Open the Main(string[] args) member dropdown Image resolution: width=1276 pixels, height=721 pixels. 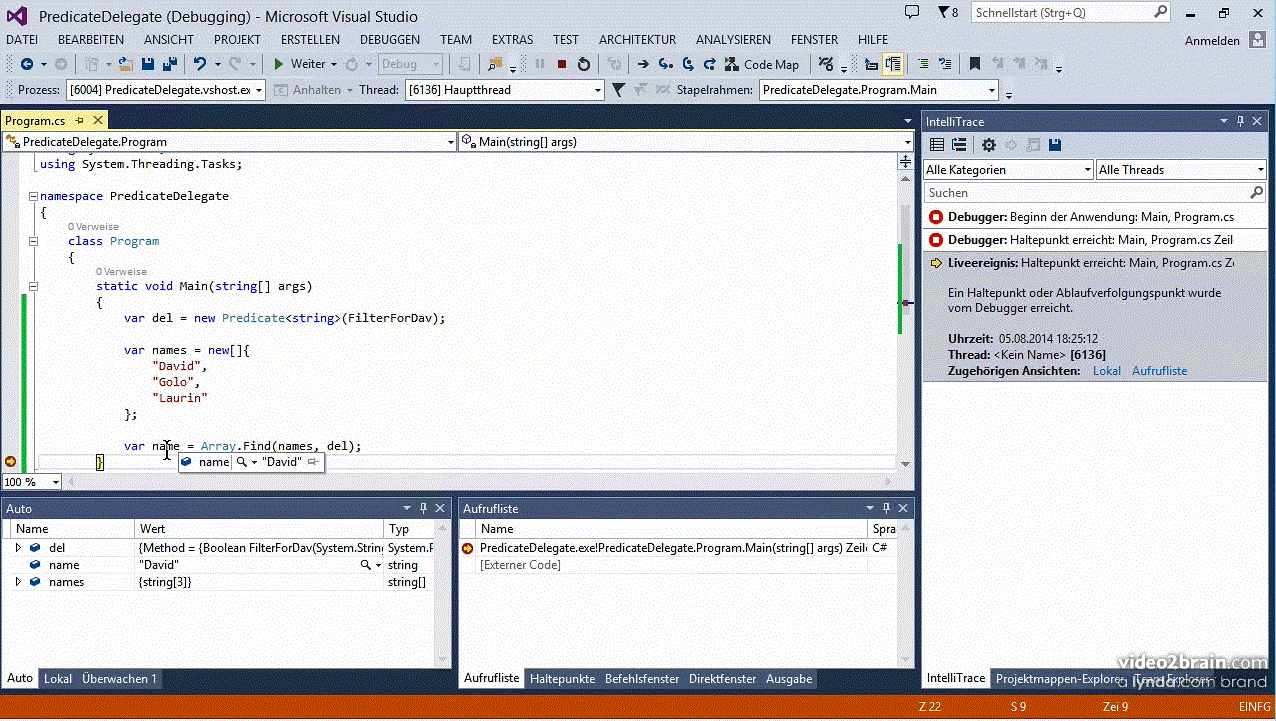click(x=685, y=142)
